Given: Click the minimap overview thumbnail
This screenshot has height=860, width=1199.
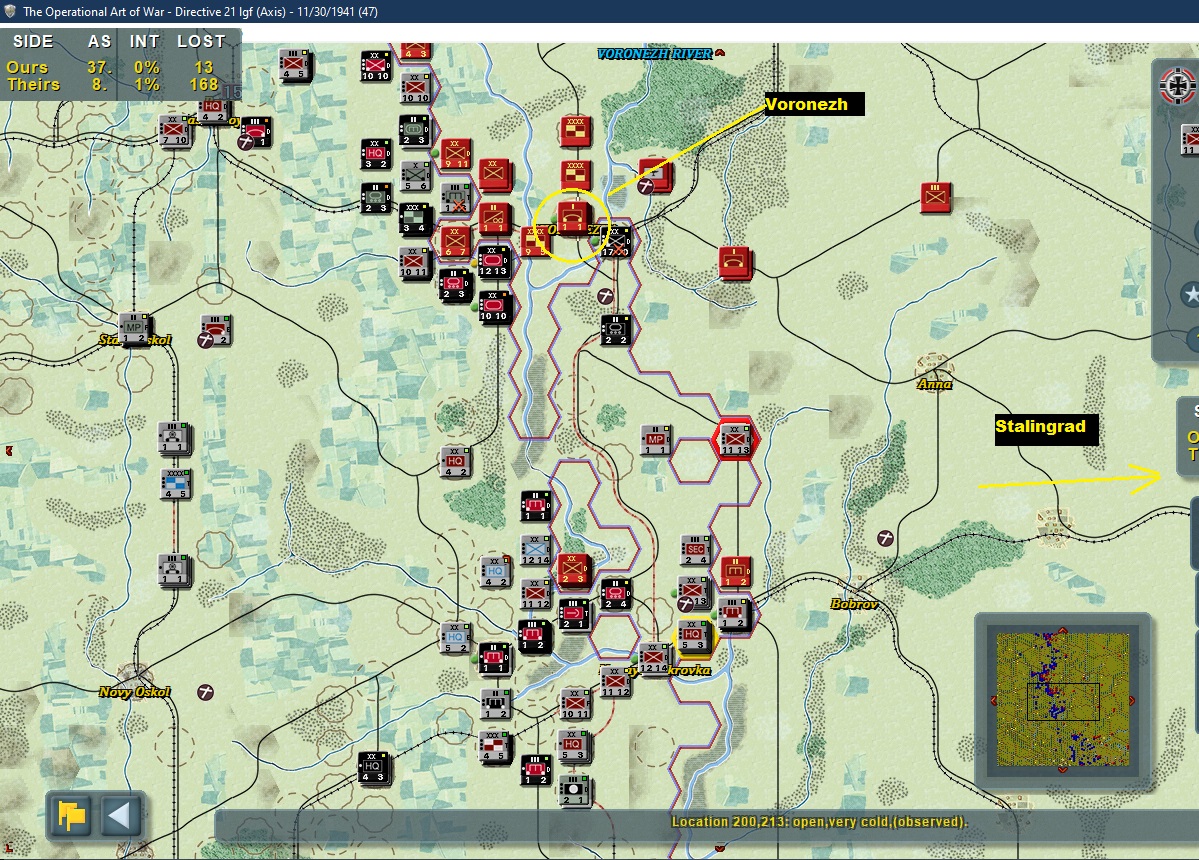Looking at the screenshot, I should [x=1063, y=699].
